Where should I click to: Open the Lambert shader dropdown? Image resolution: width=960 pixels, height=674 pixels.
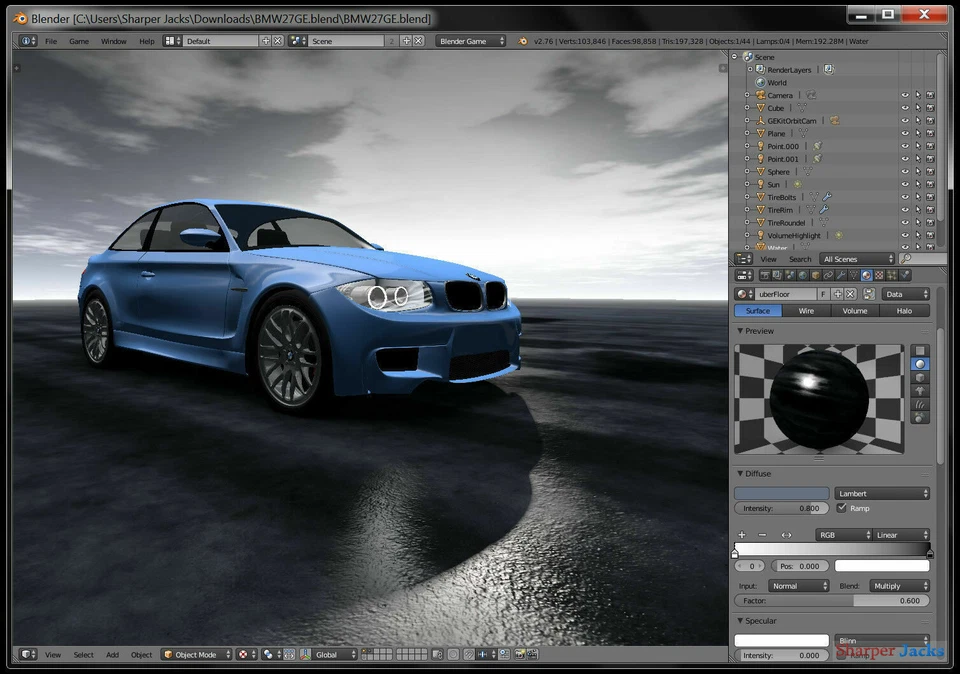[883, 493]
